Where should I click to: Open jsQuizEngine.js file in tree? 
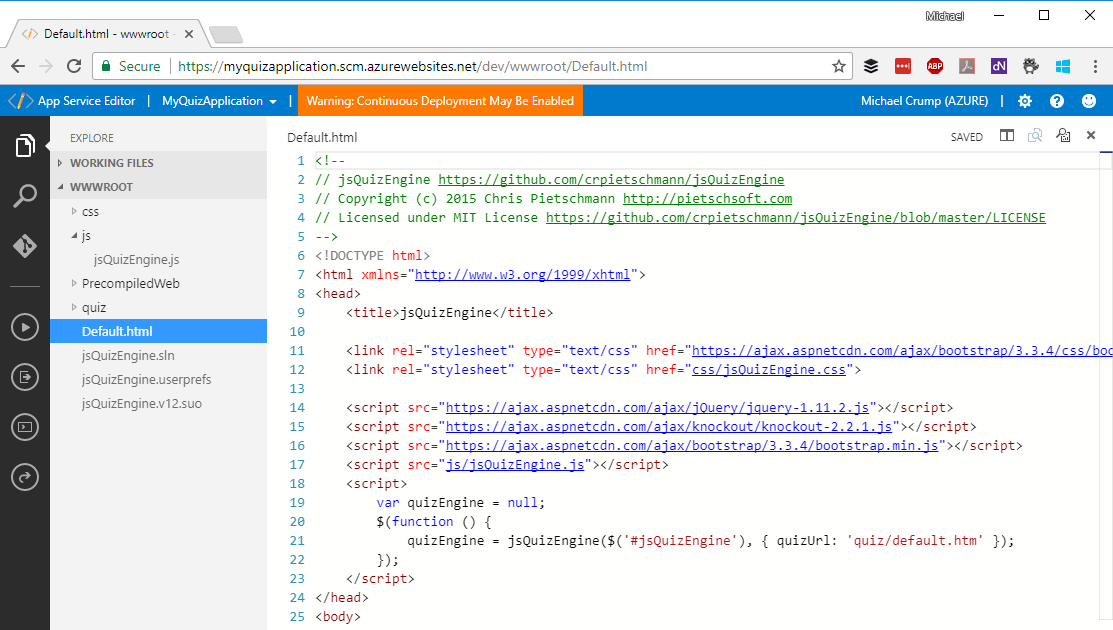136,260
